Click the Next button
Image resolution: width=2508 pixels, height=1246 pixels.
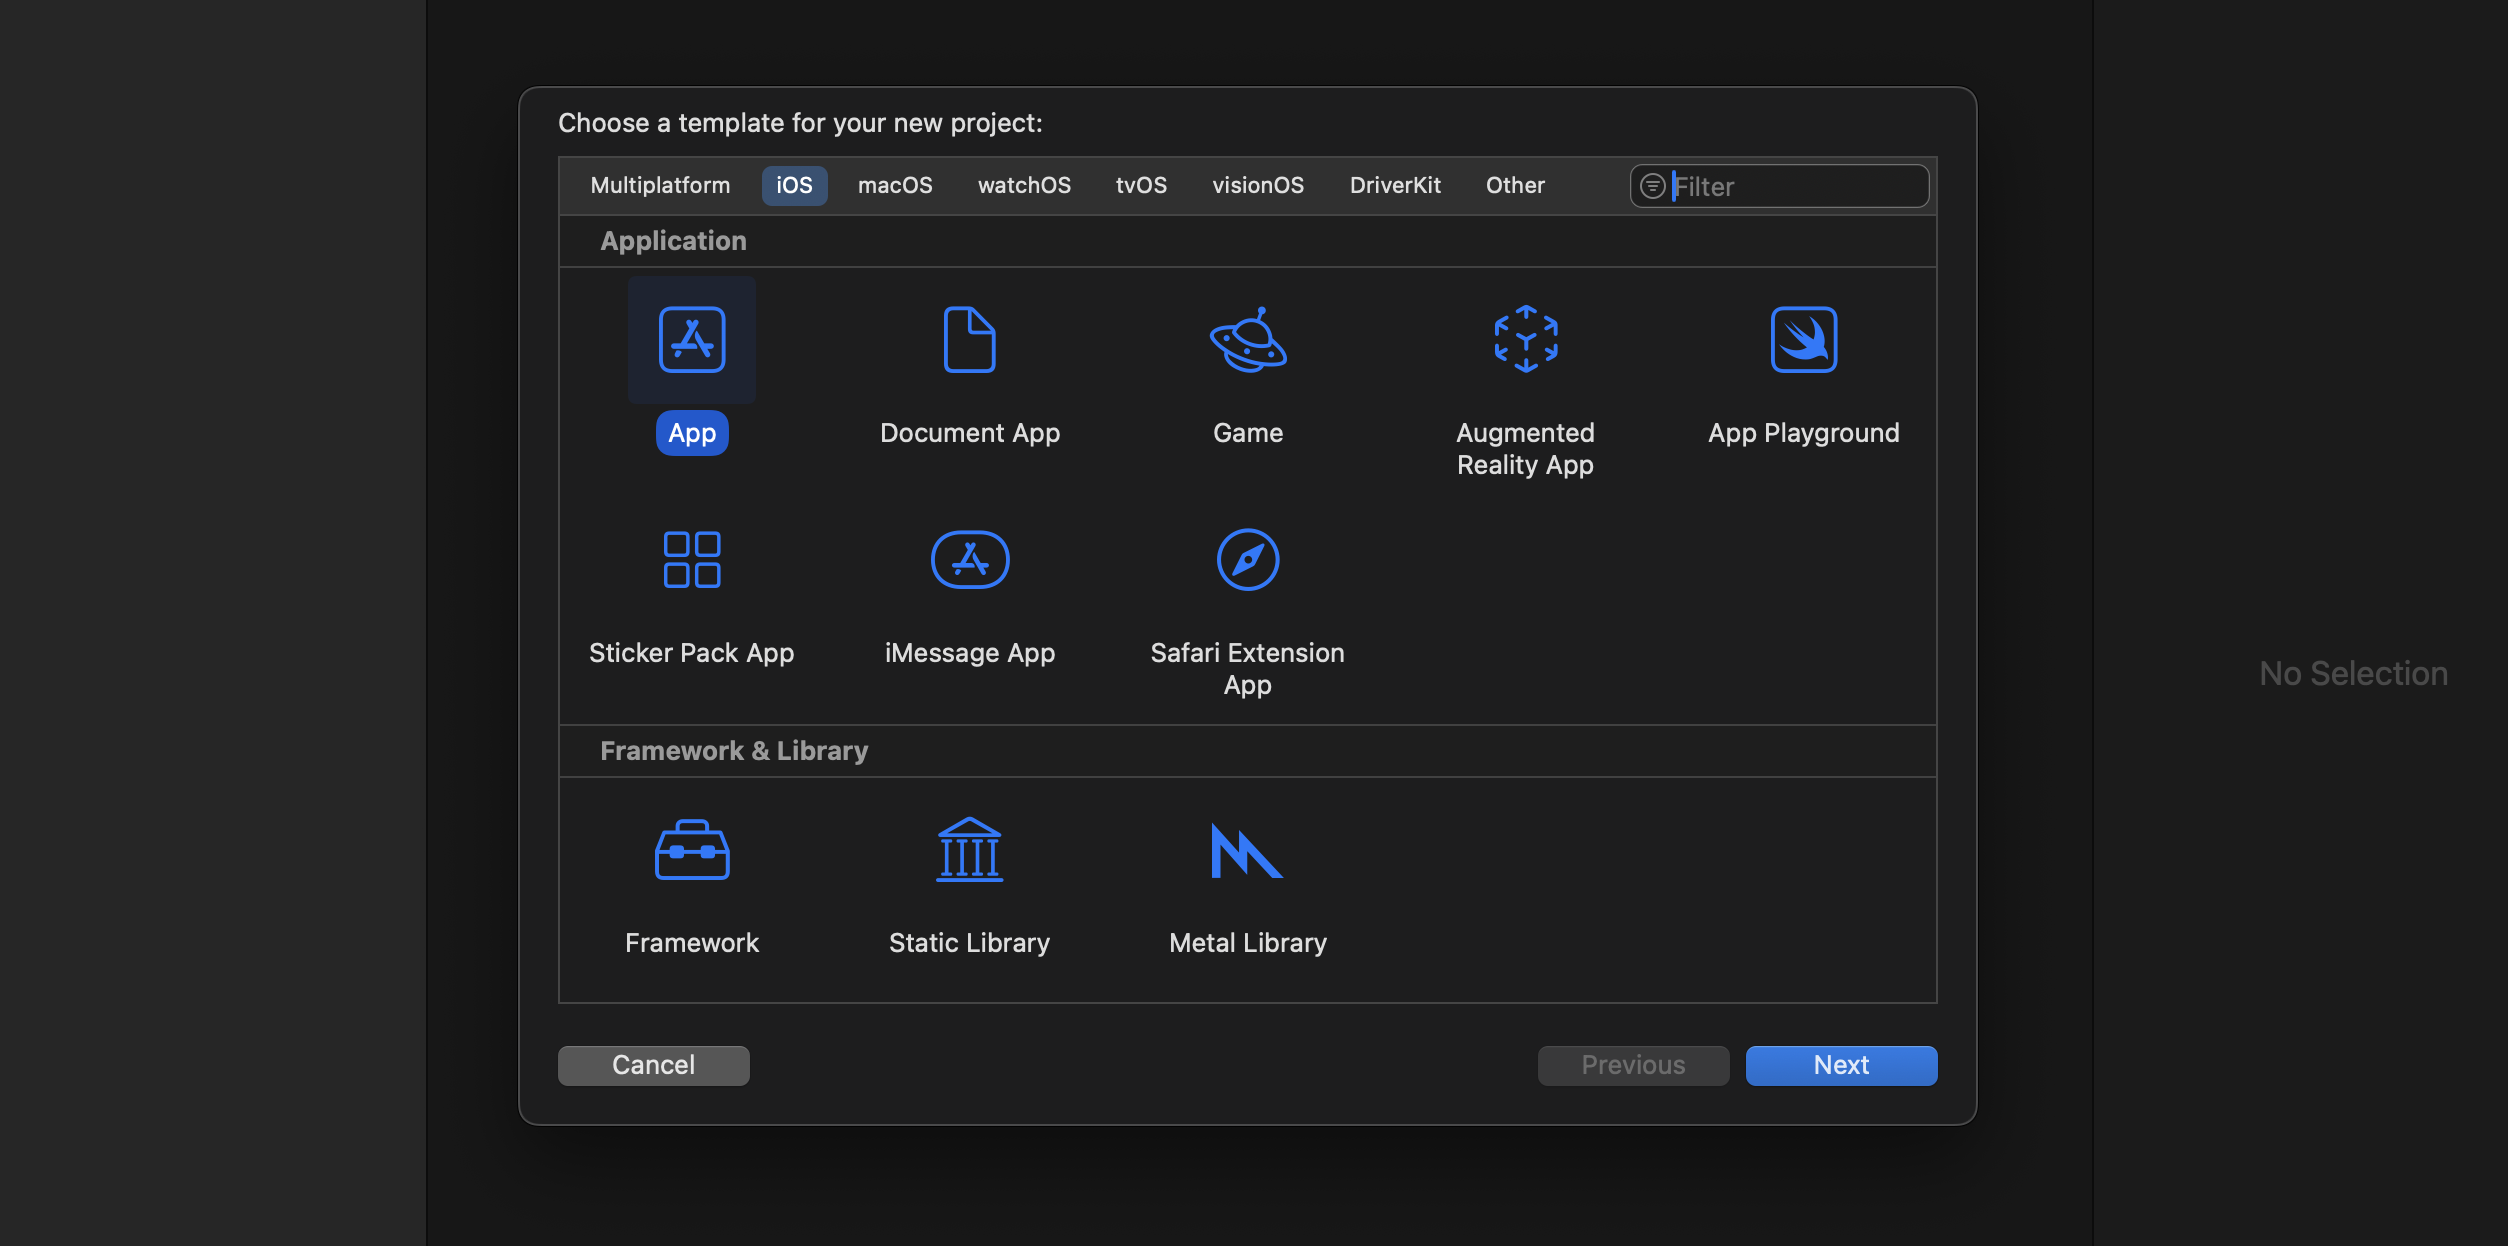coord(1841,1065)
